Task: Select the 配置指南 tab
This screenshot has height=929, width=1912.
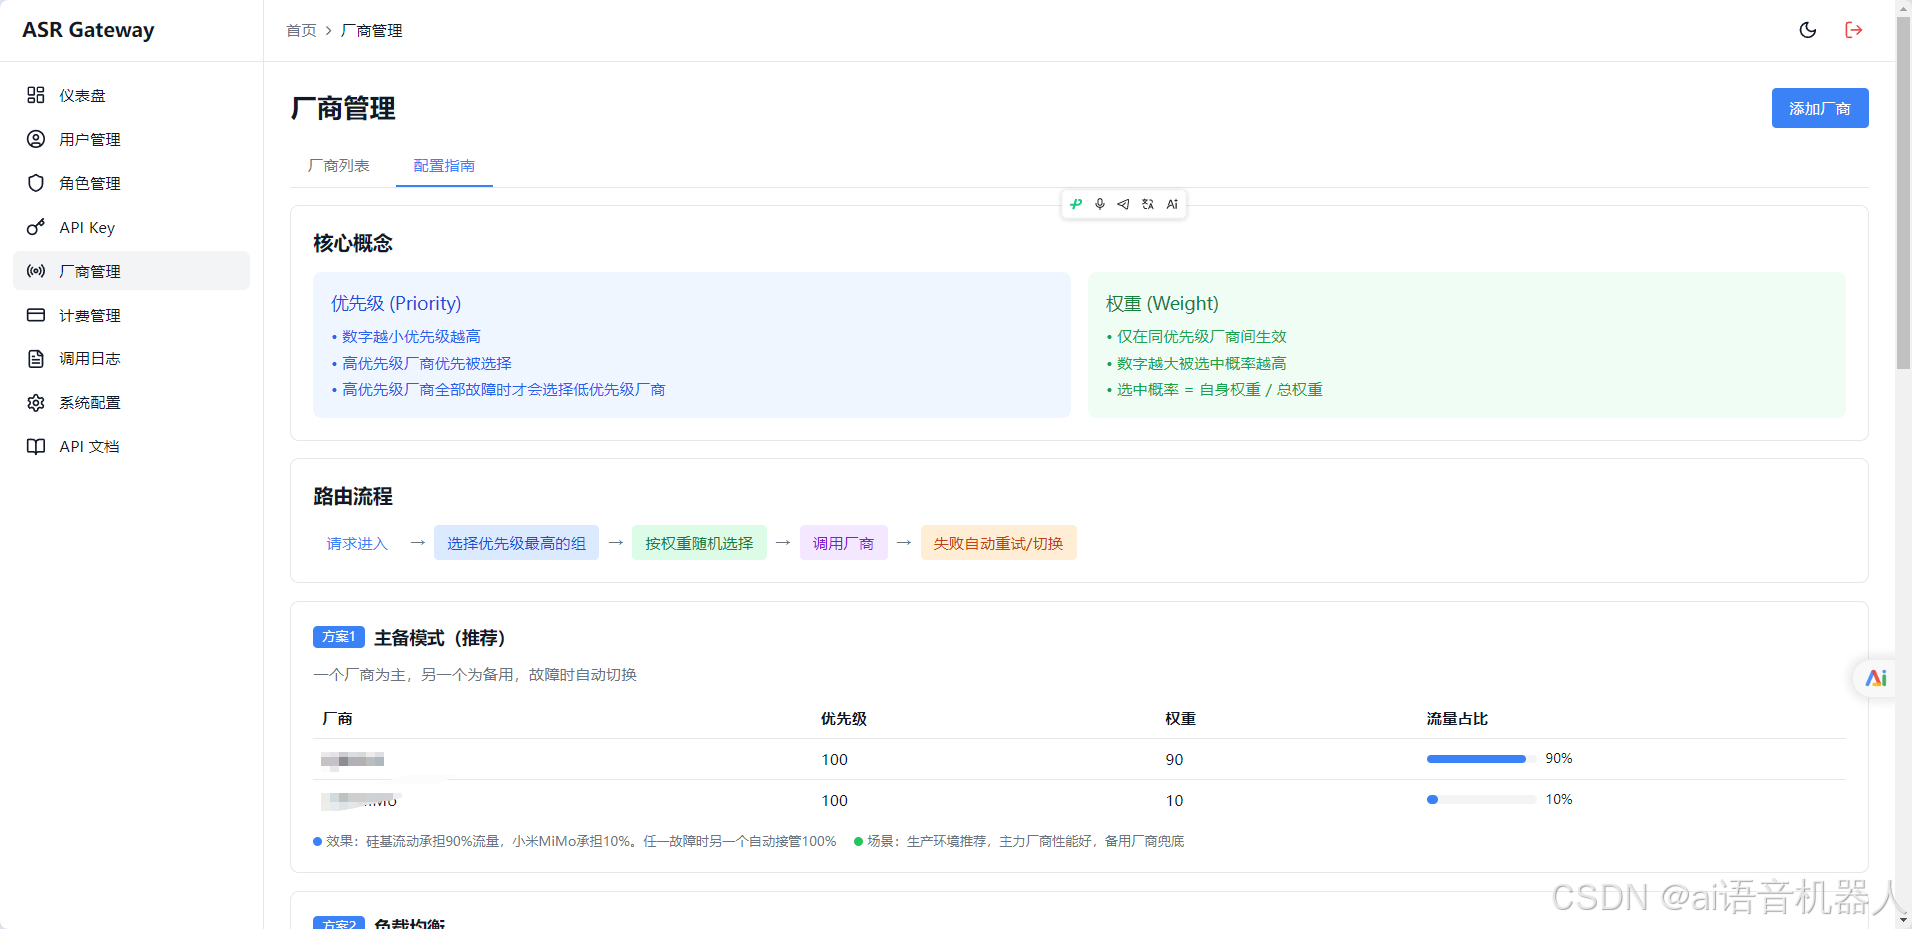Action: click(444, 166)
